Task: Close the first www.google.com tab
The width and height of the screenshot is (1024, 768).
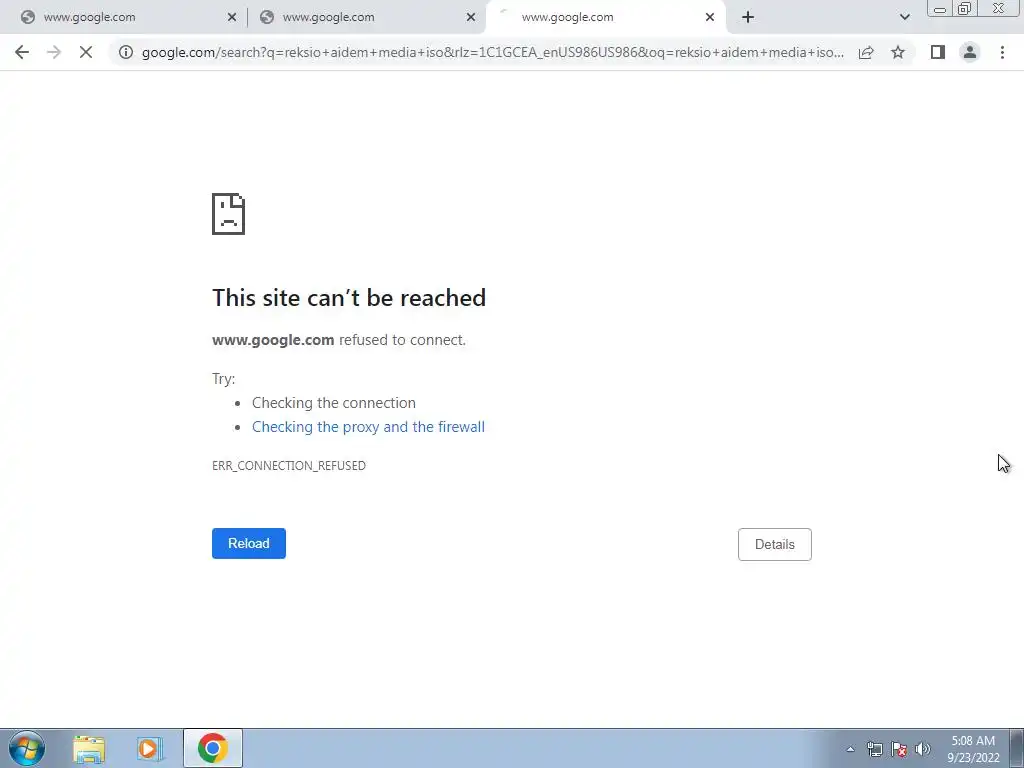Action: pyautogui.click(x=232, y=18)
